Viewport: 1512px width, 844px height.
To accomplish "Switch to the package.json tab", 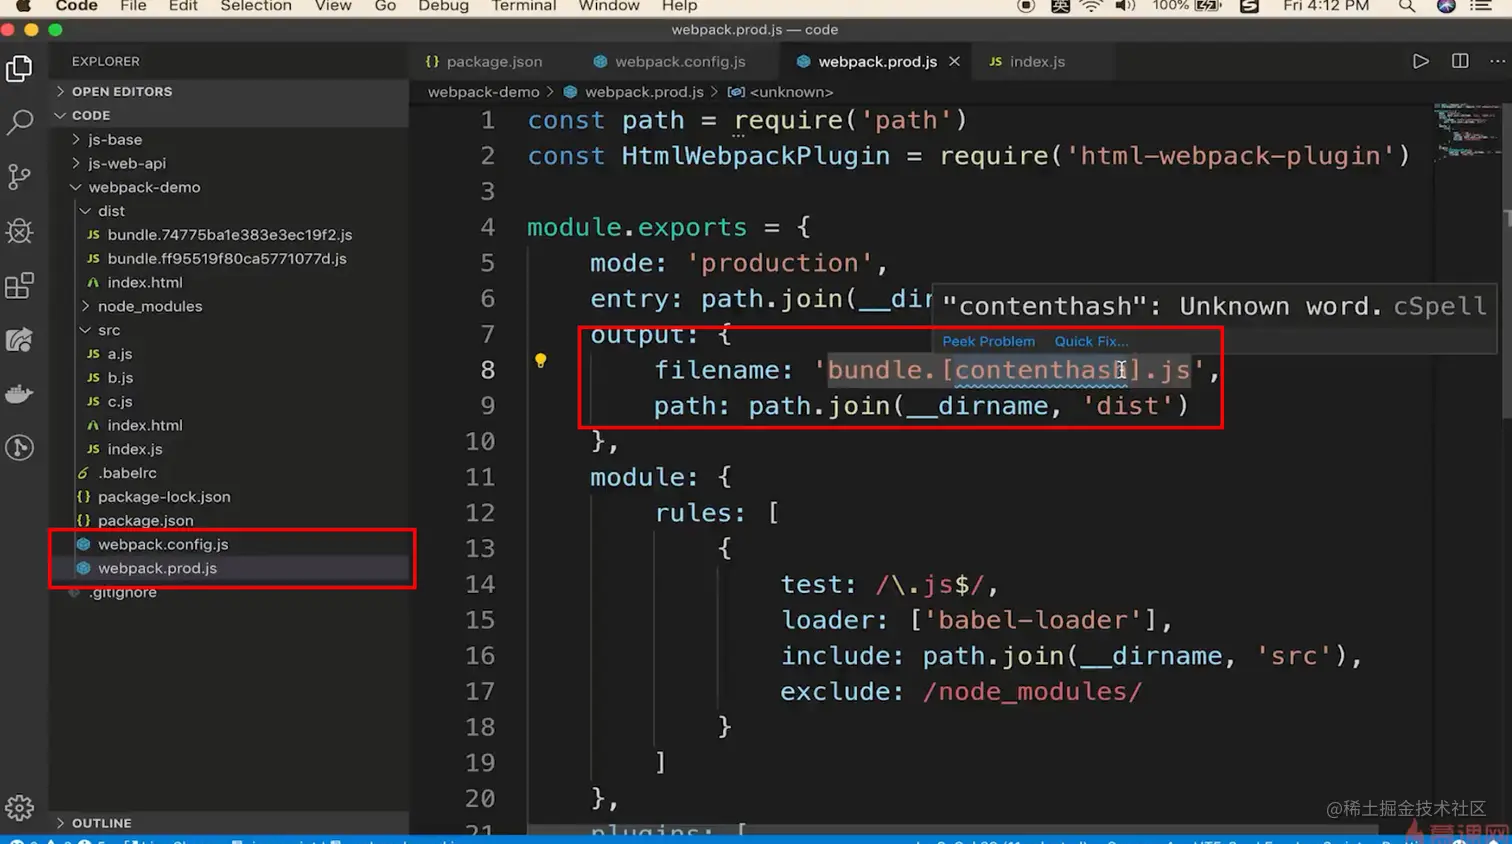I will [484, 61].
